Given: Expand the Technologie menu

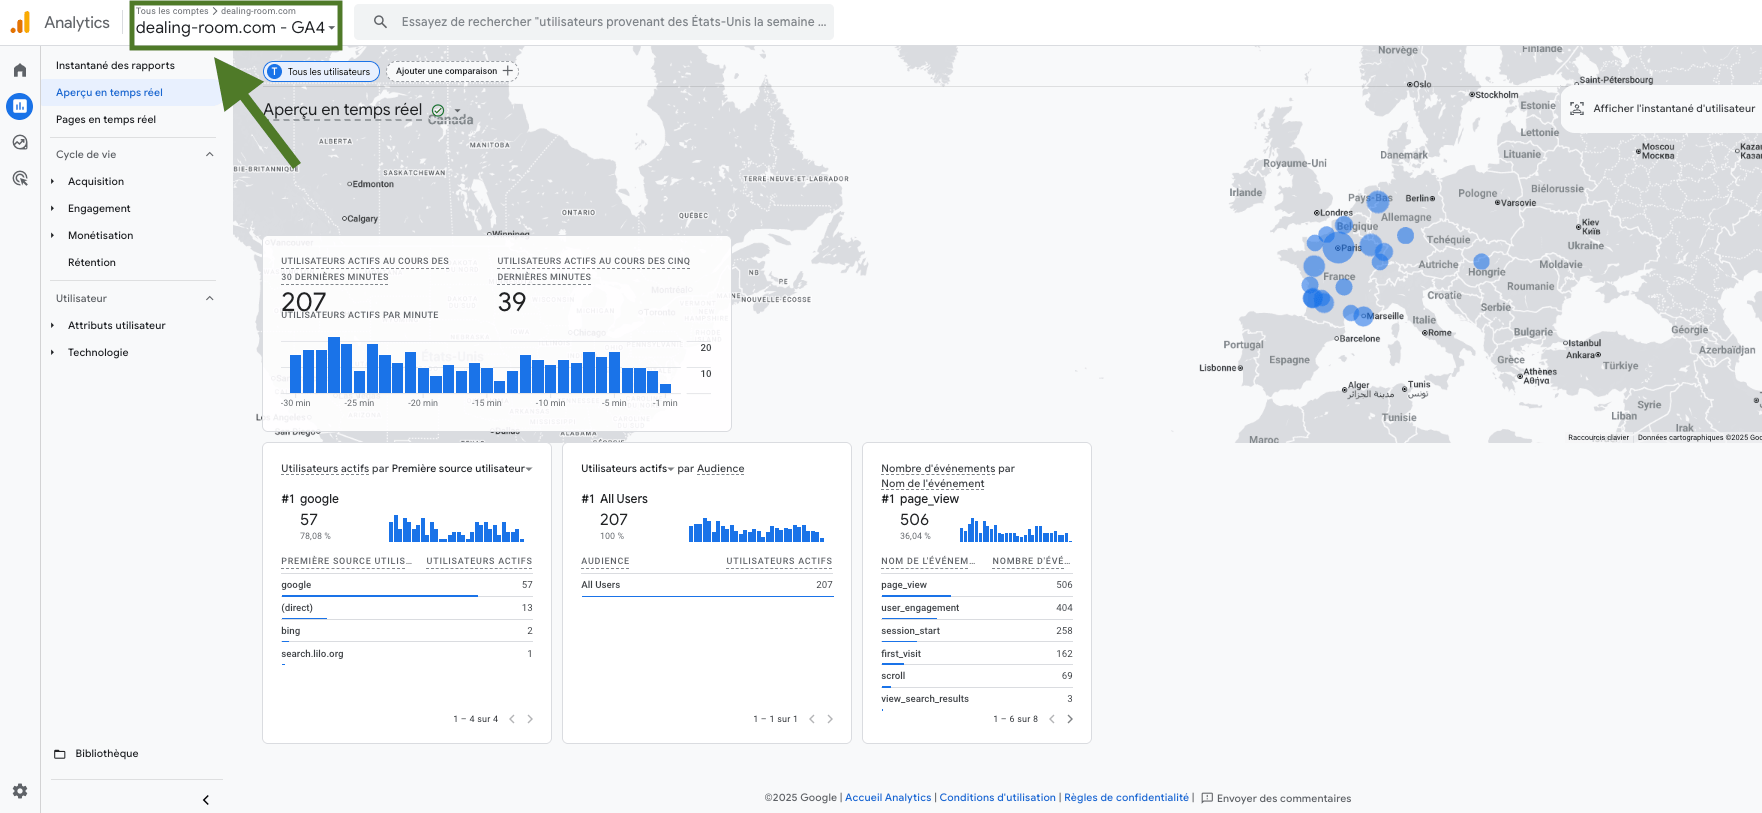Looking at the screenshot, I should pos(52,353).
